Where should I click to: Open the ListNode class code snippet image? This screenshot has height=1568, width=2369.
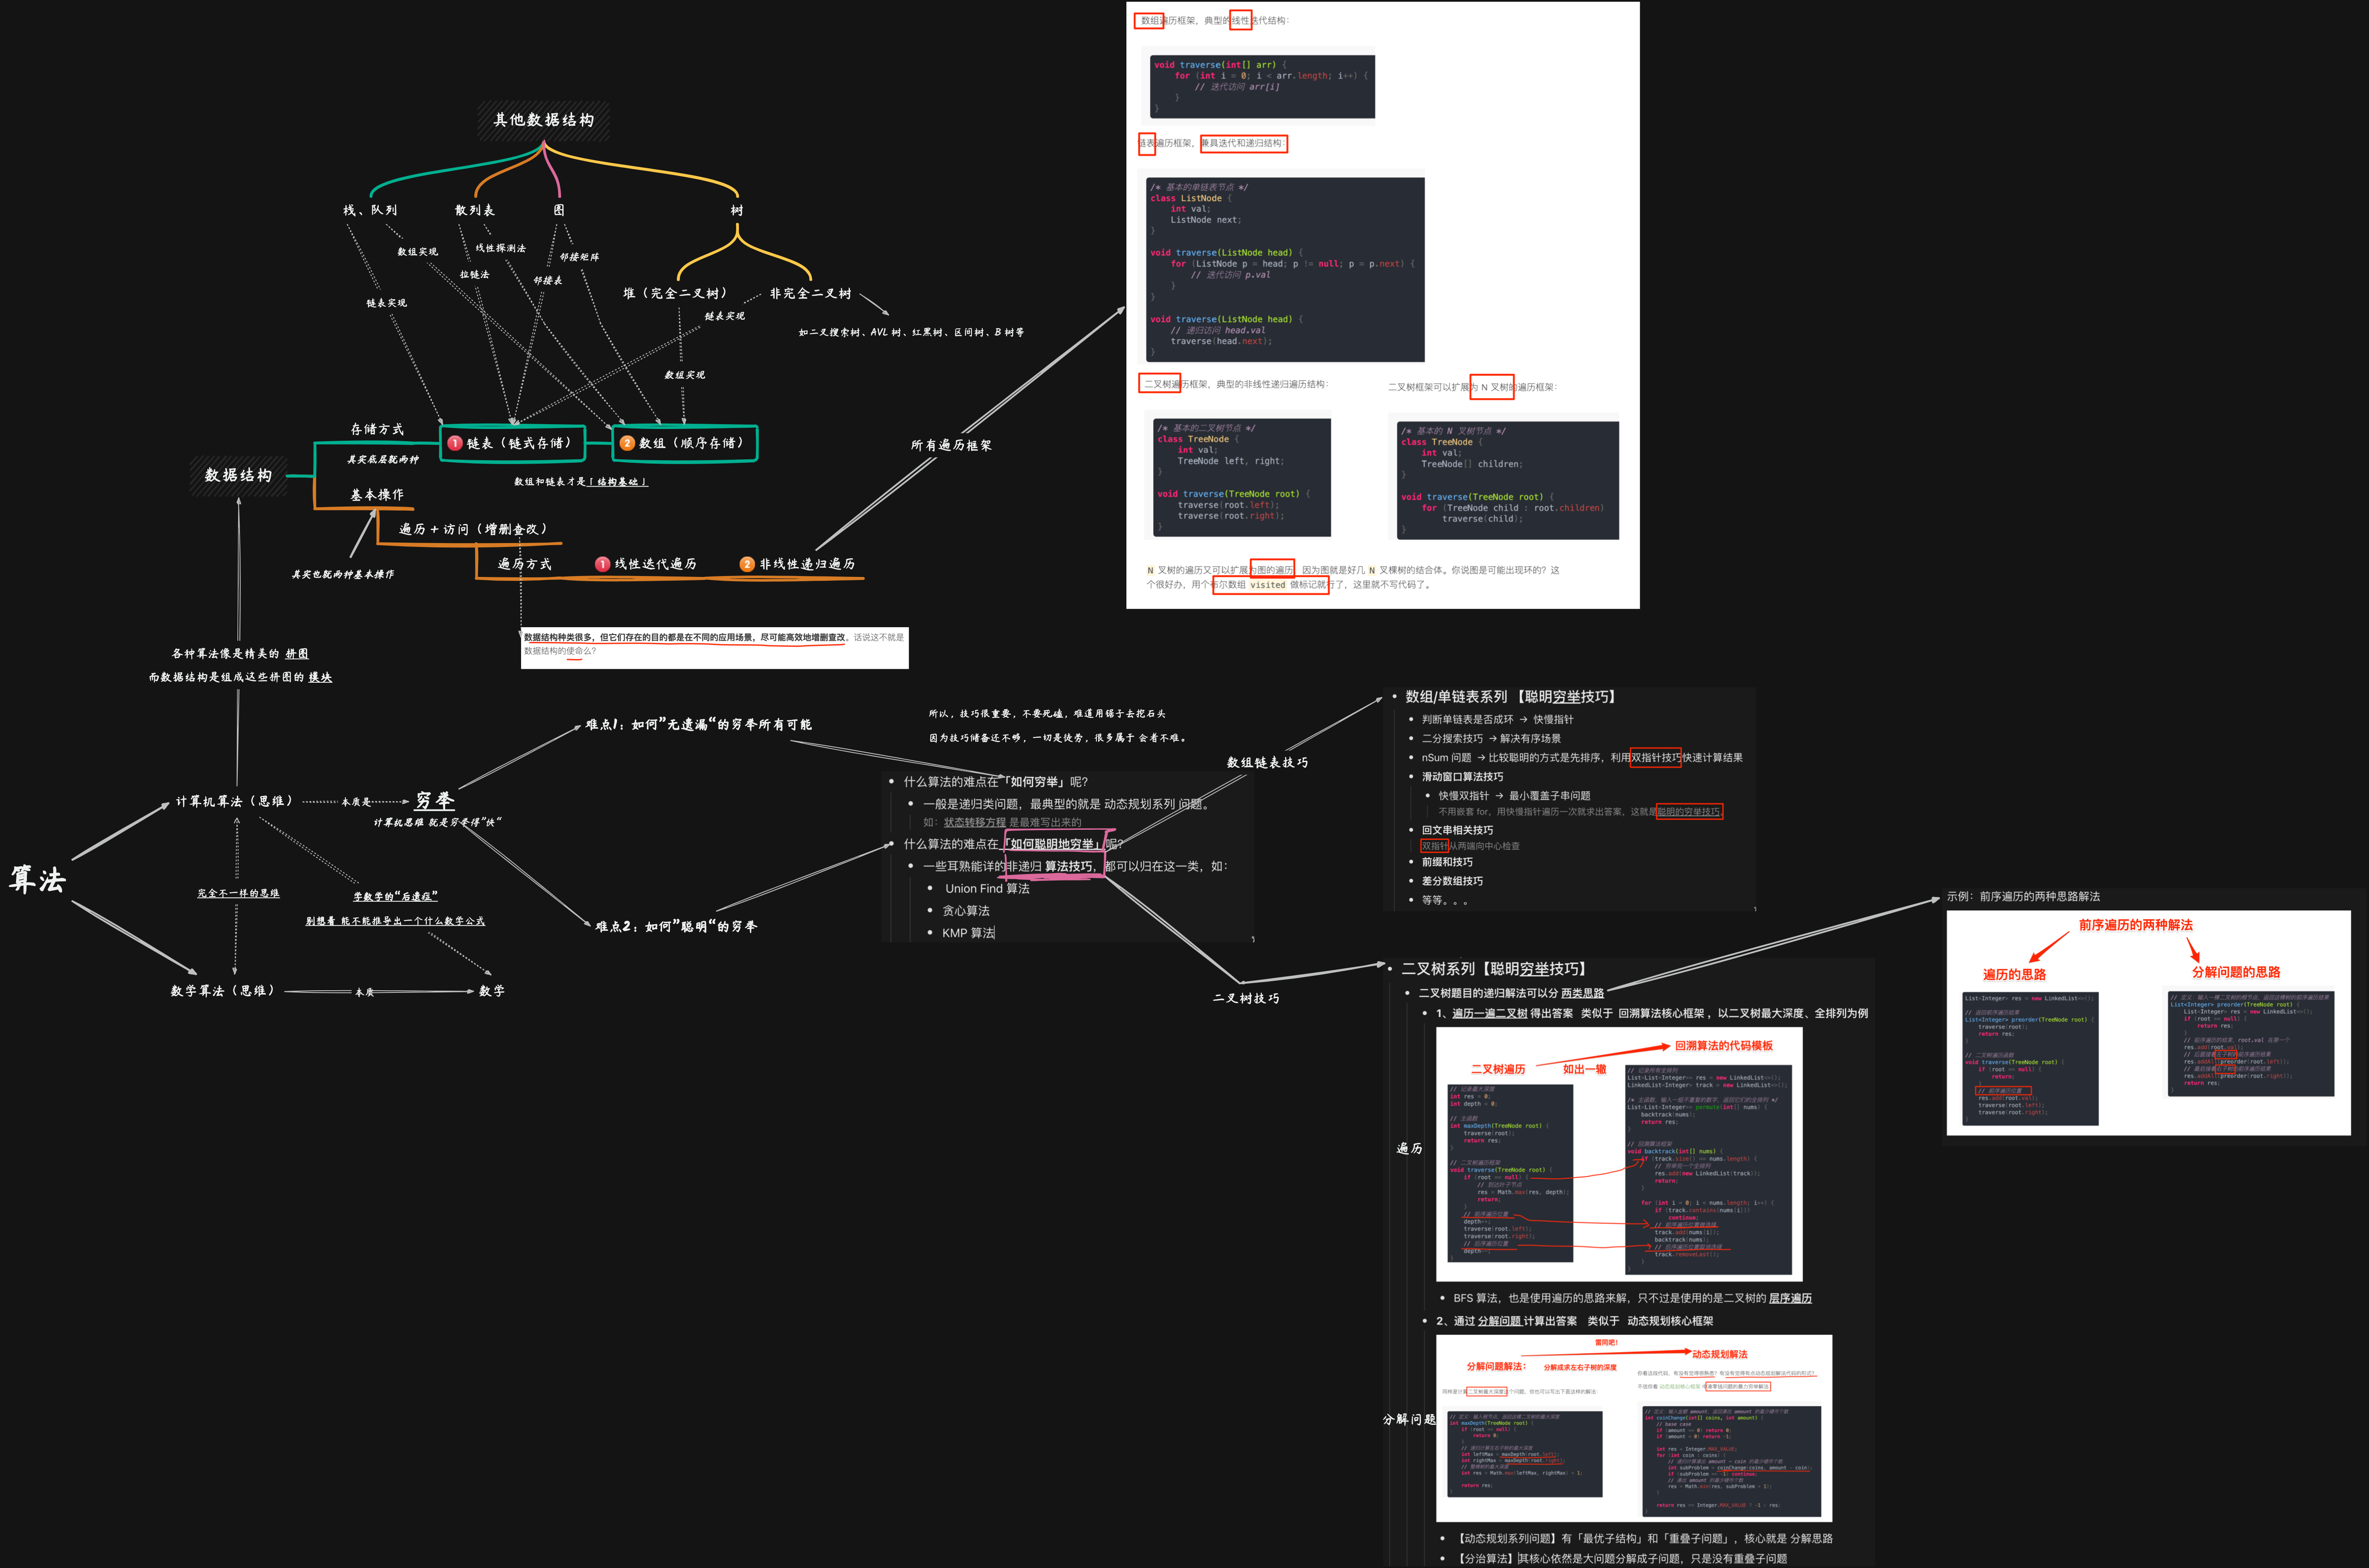click(x=1285, y=270)
